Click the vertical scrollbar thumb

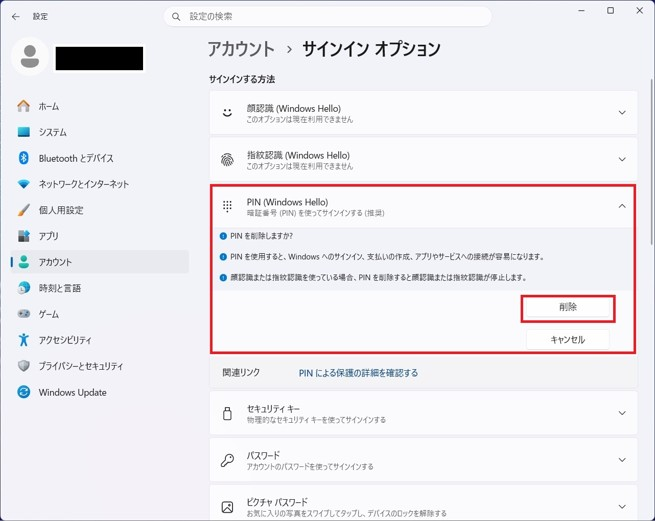[651, 162]
